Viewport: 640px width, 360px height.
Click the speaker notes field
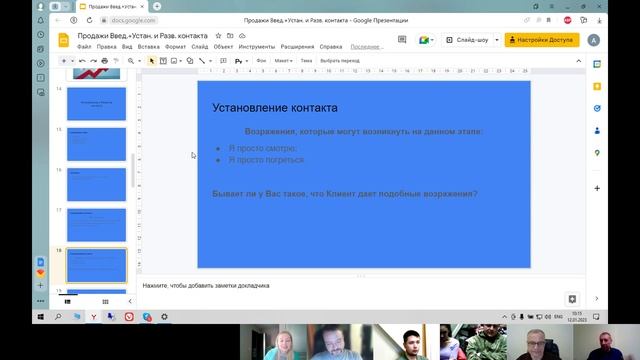[361, 286]
